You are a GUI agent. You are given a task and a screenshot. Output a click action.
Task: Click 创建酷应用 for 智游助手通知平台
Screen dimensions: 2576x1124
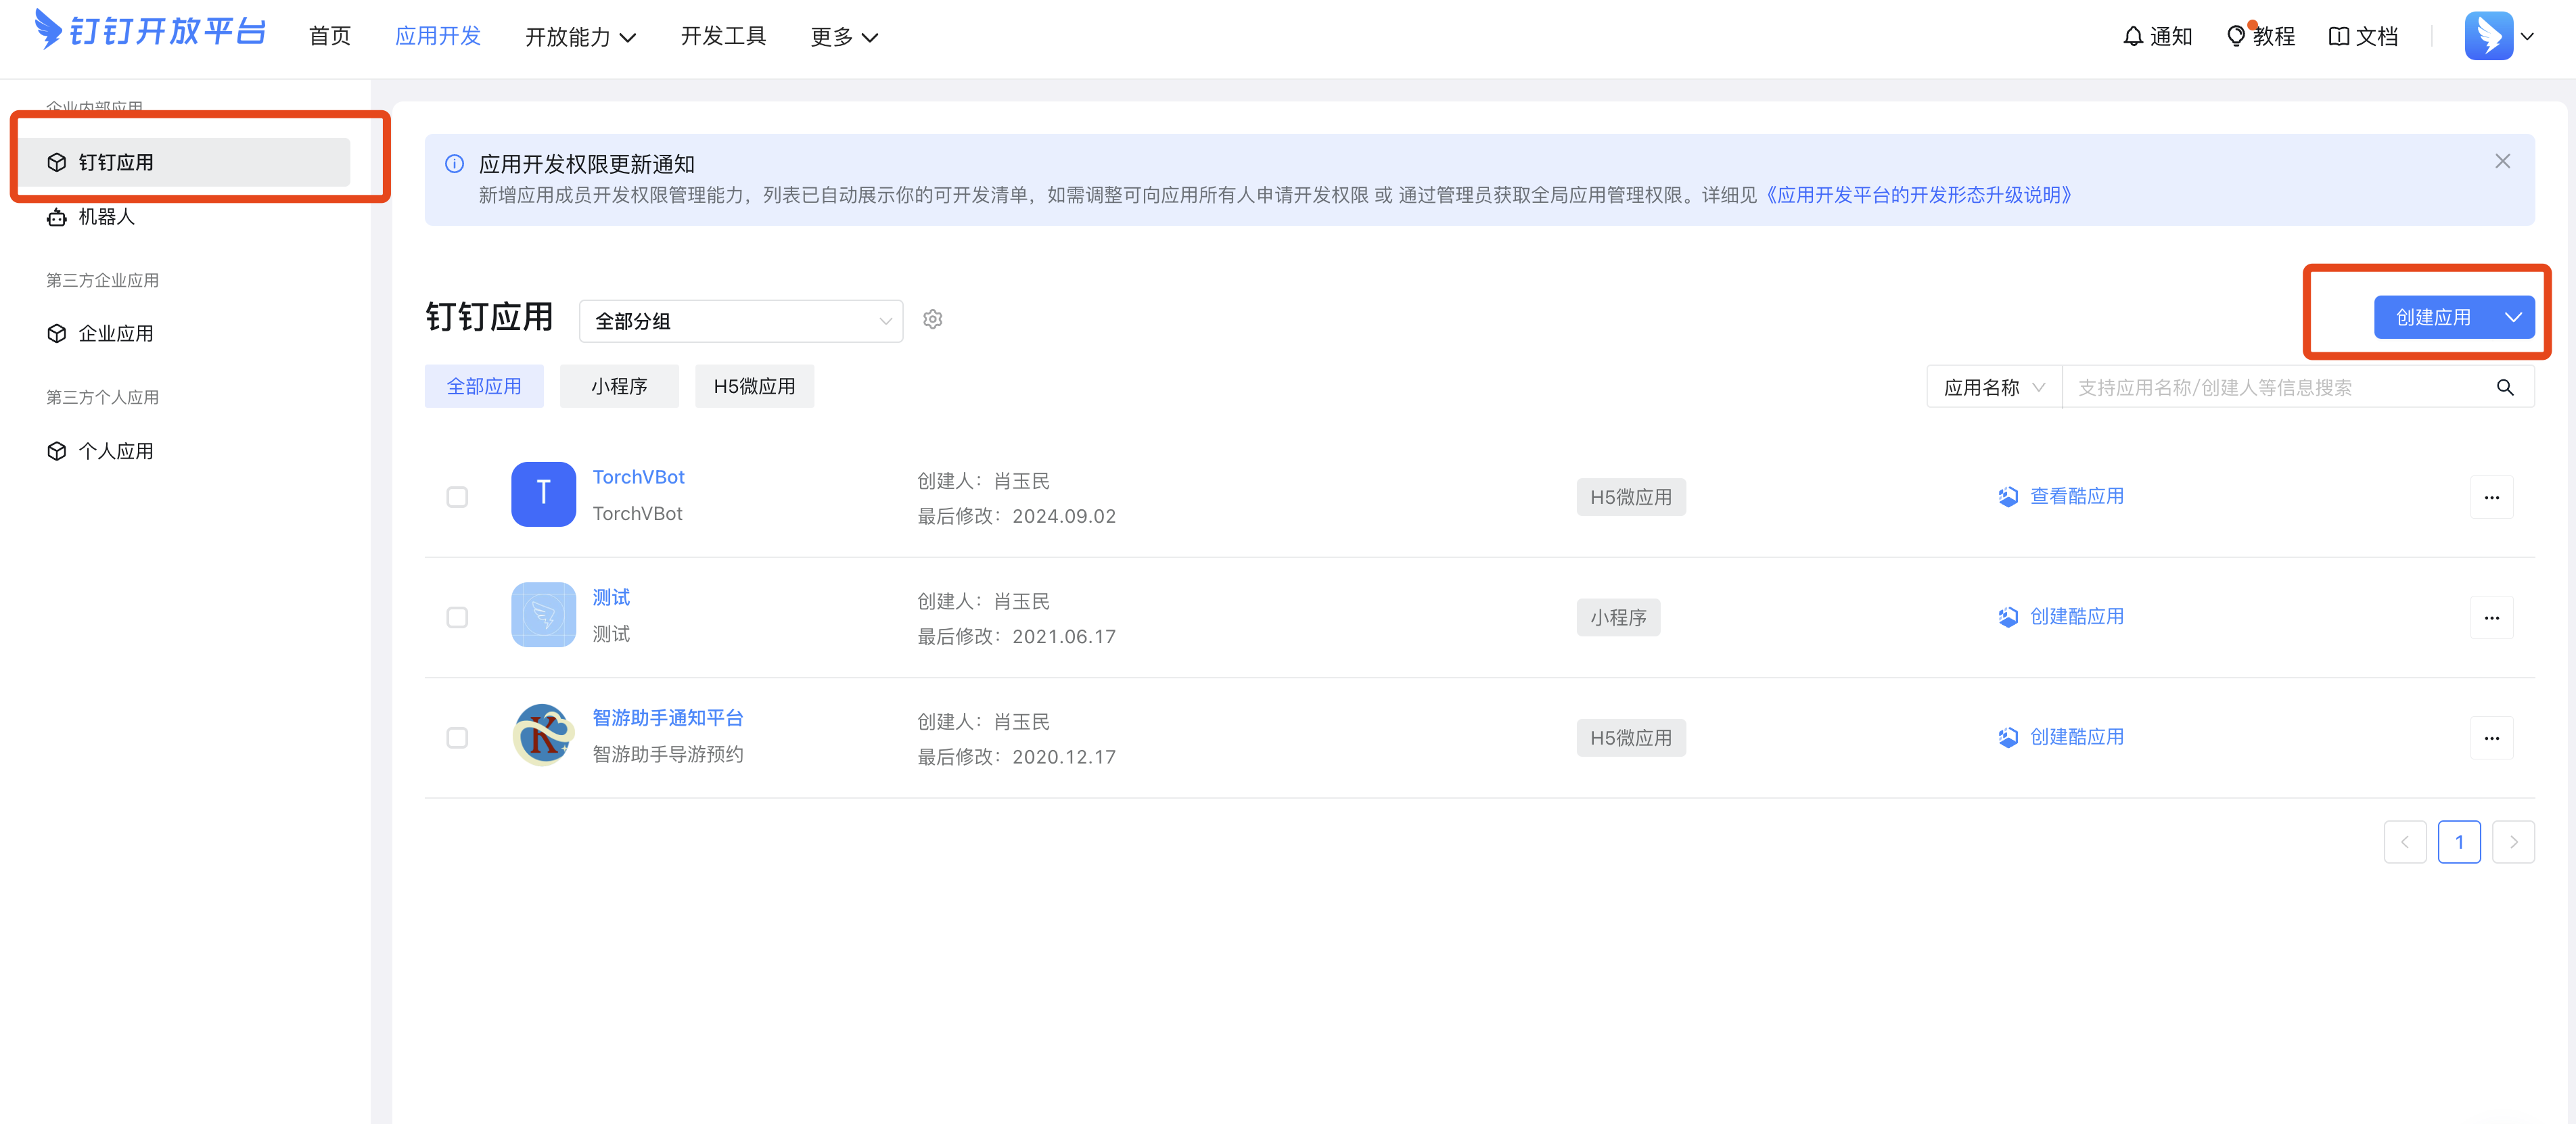click(x=2076, y=737)
